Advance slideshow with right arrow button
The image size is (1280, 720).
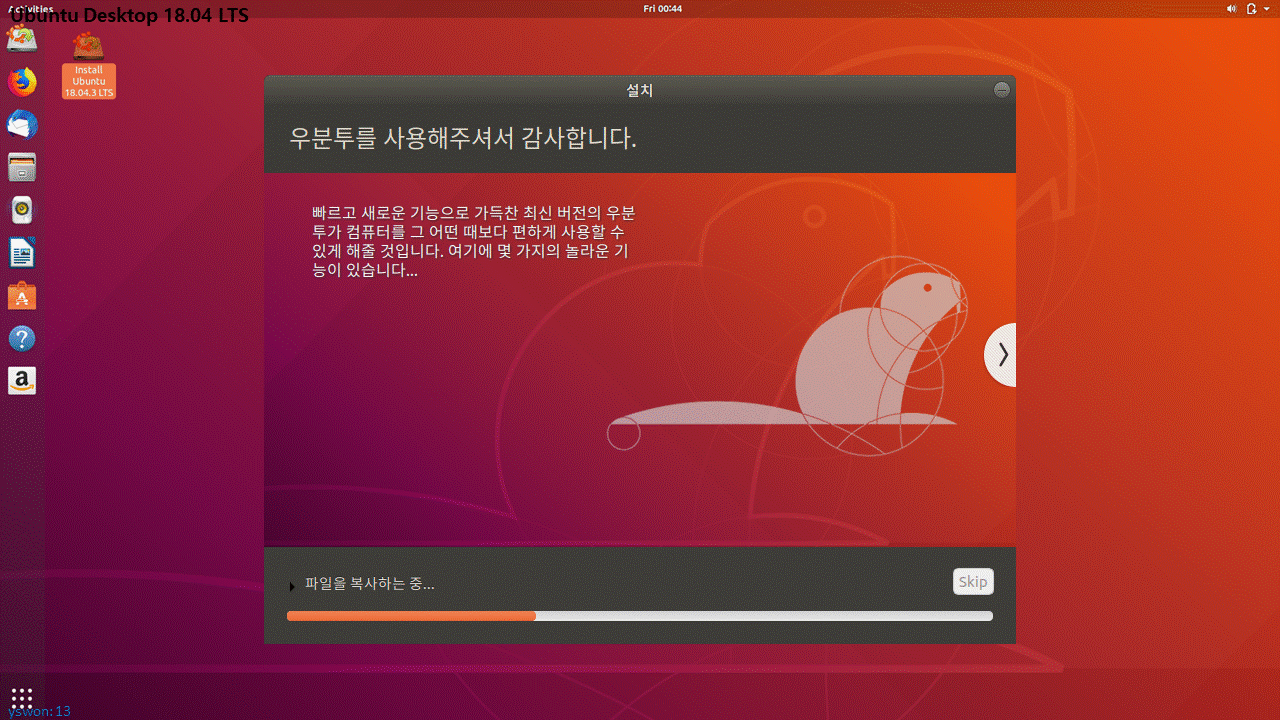click(x=1001, y=355)
